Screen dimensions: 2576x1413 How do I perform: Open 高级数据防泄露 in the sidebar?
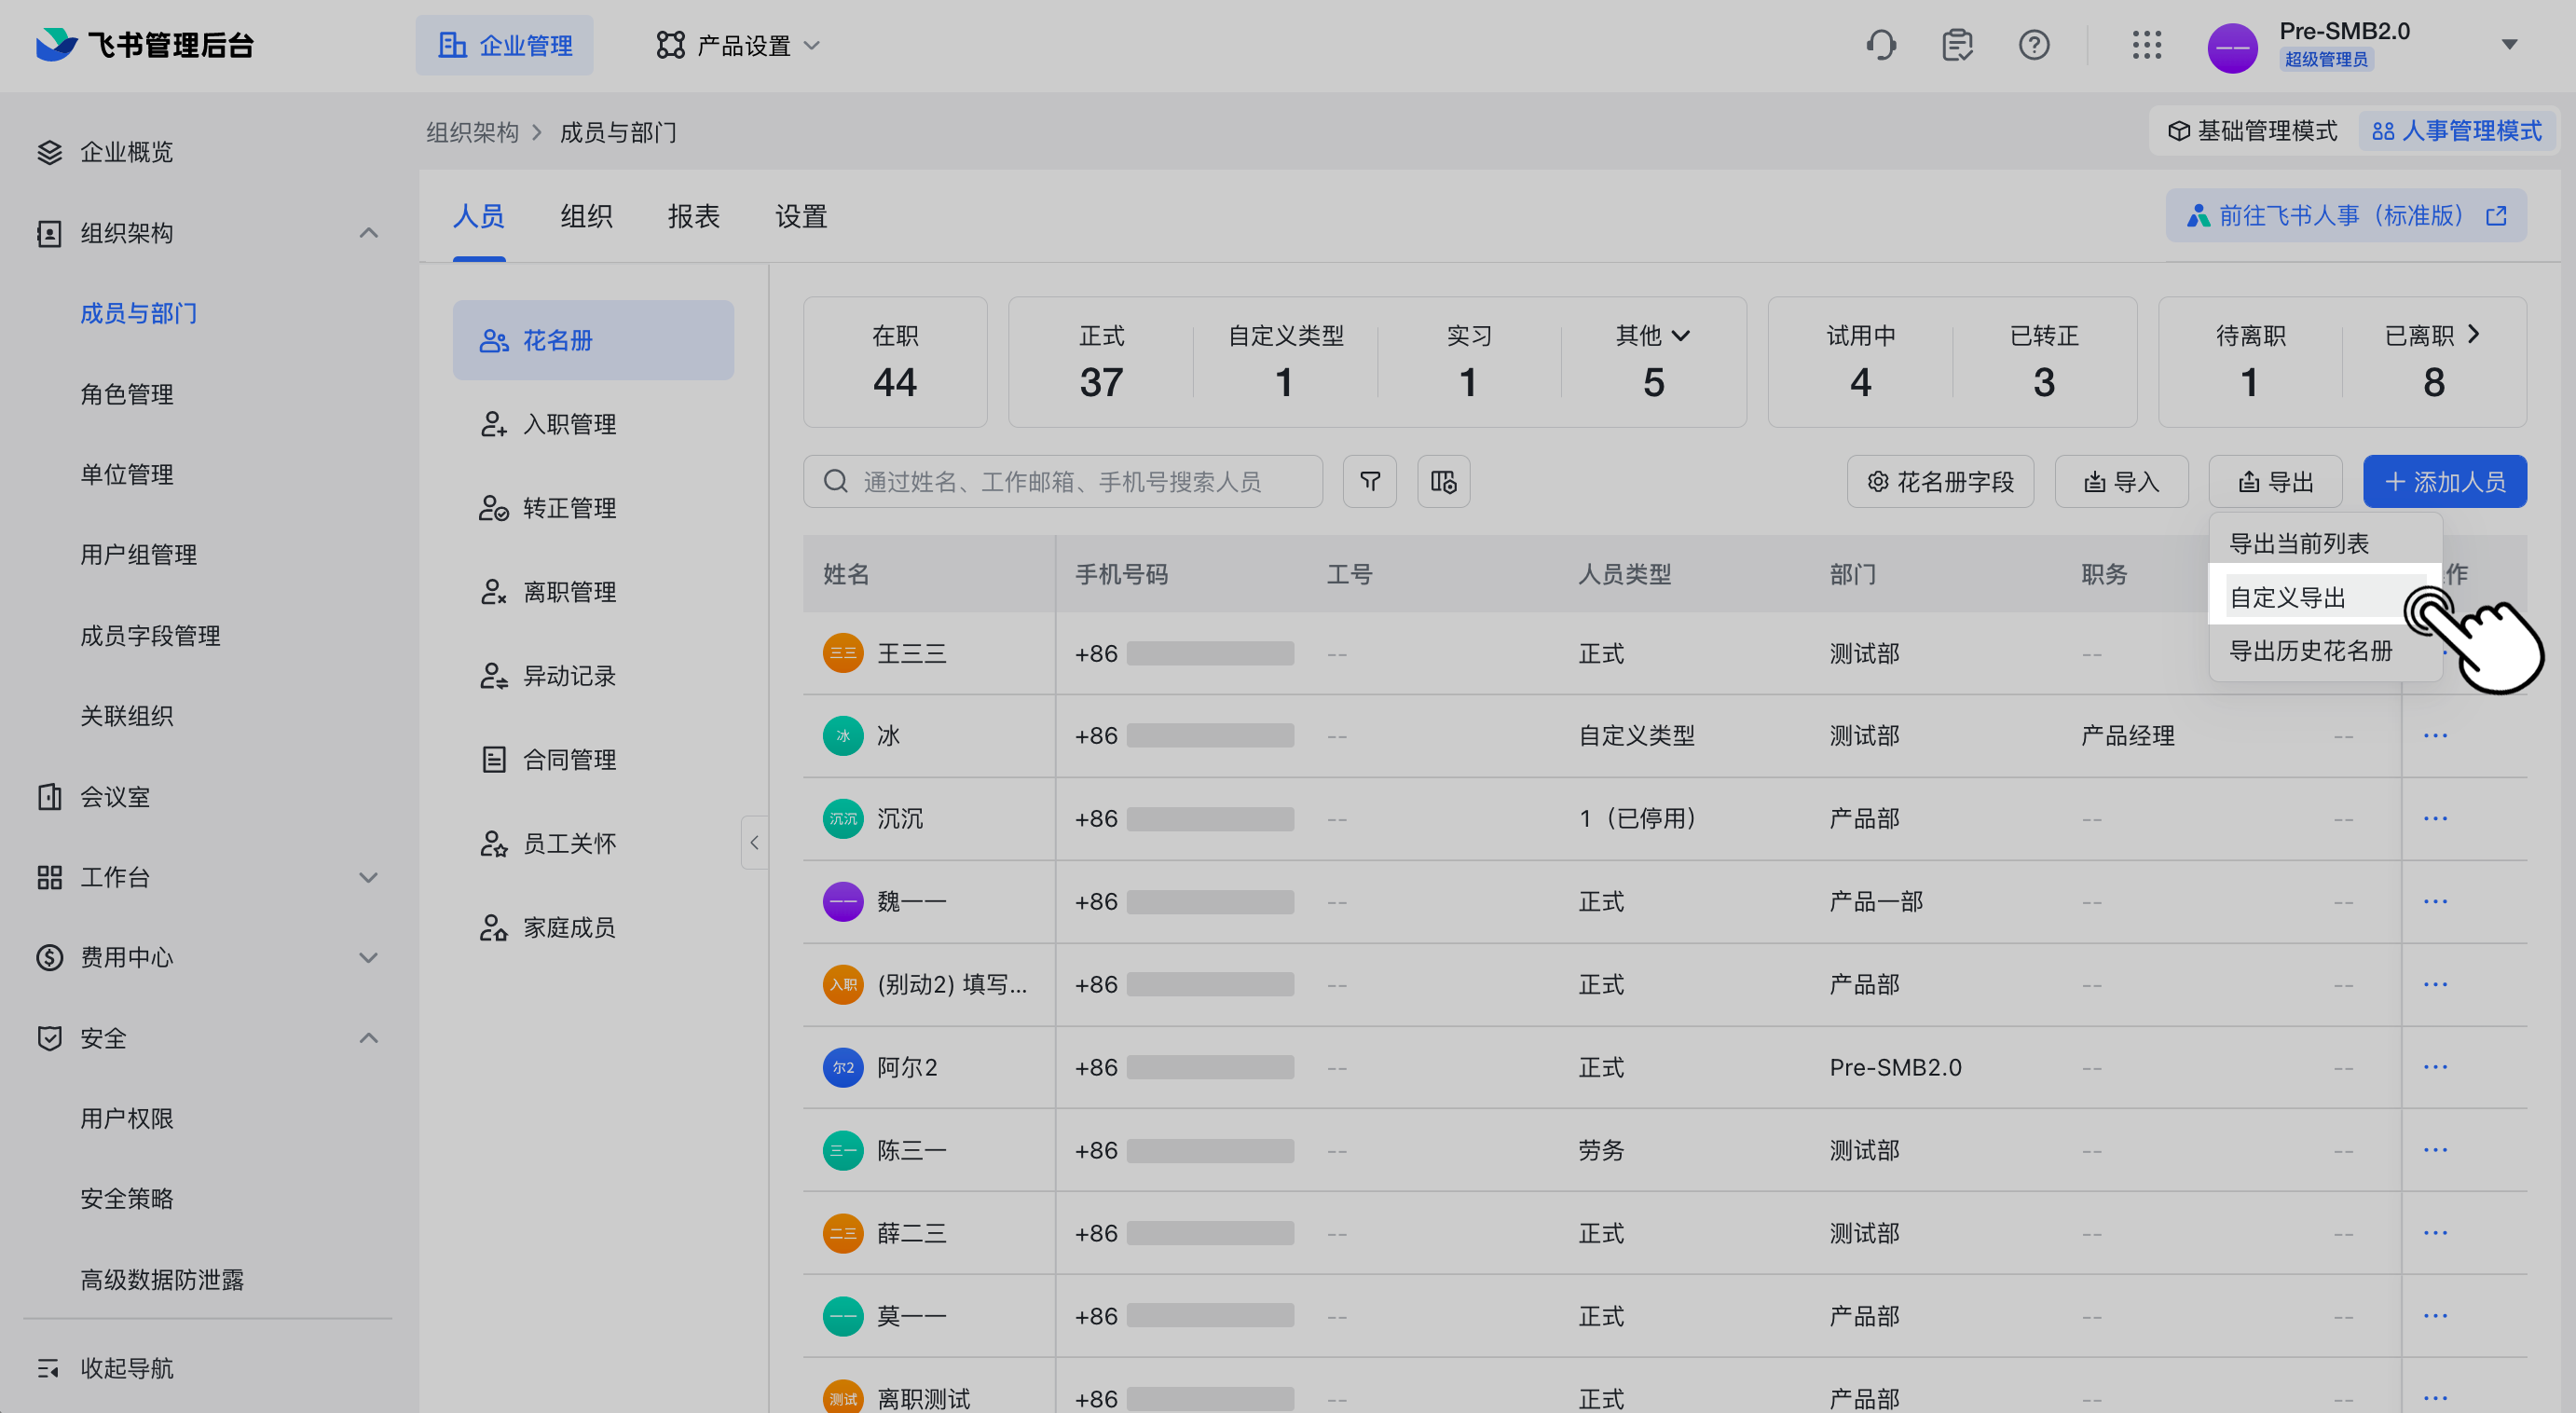tap(162, 1280)
